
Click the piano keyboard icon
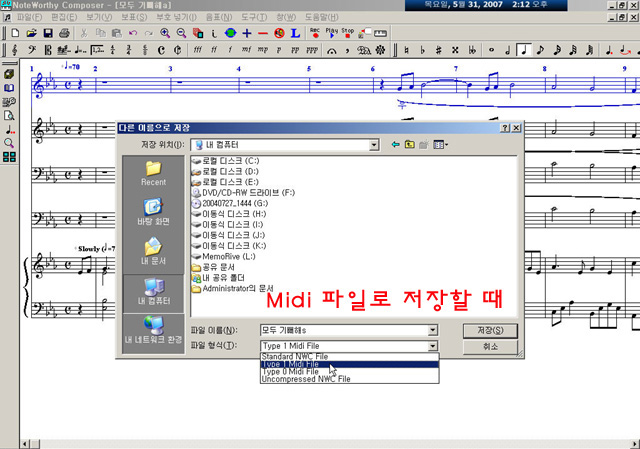tap(380, 33)
